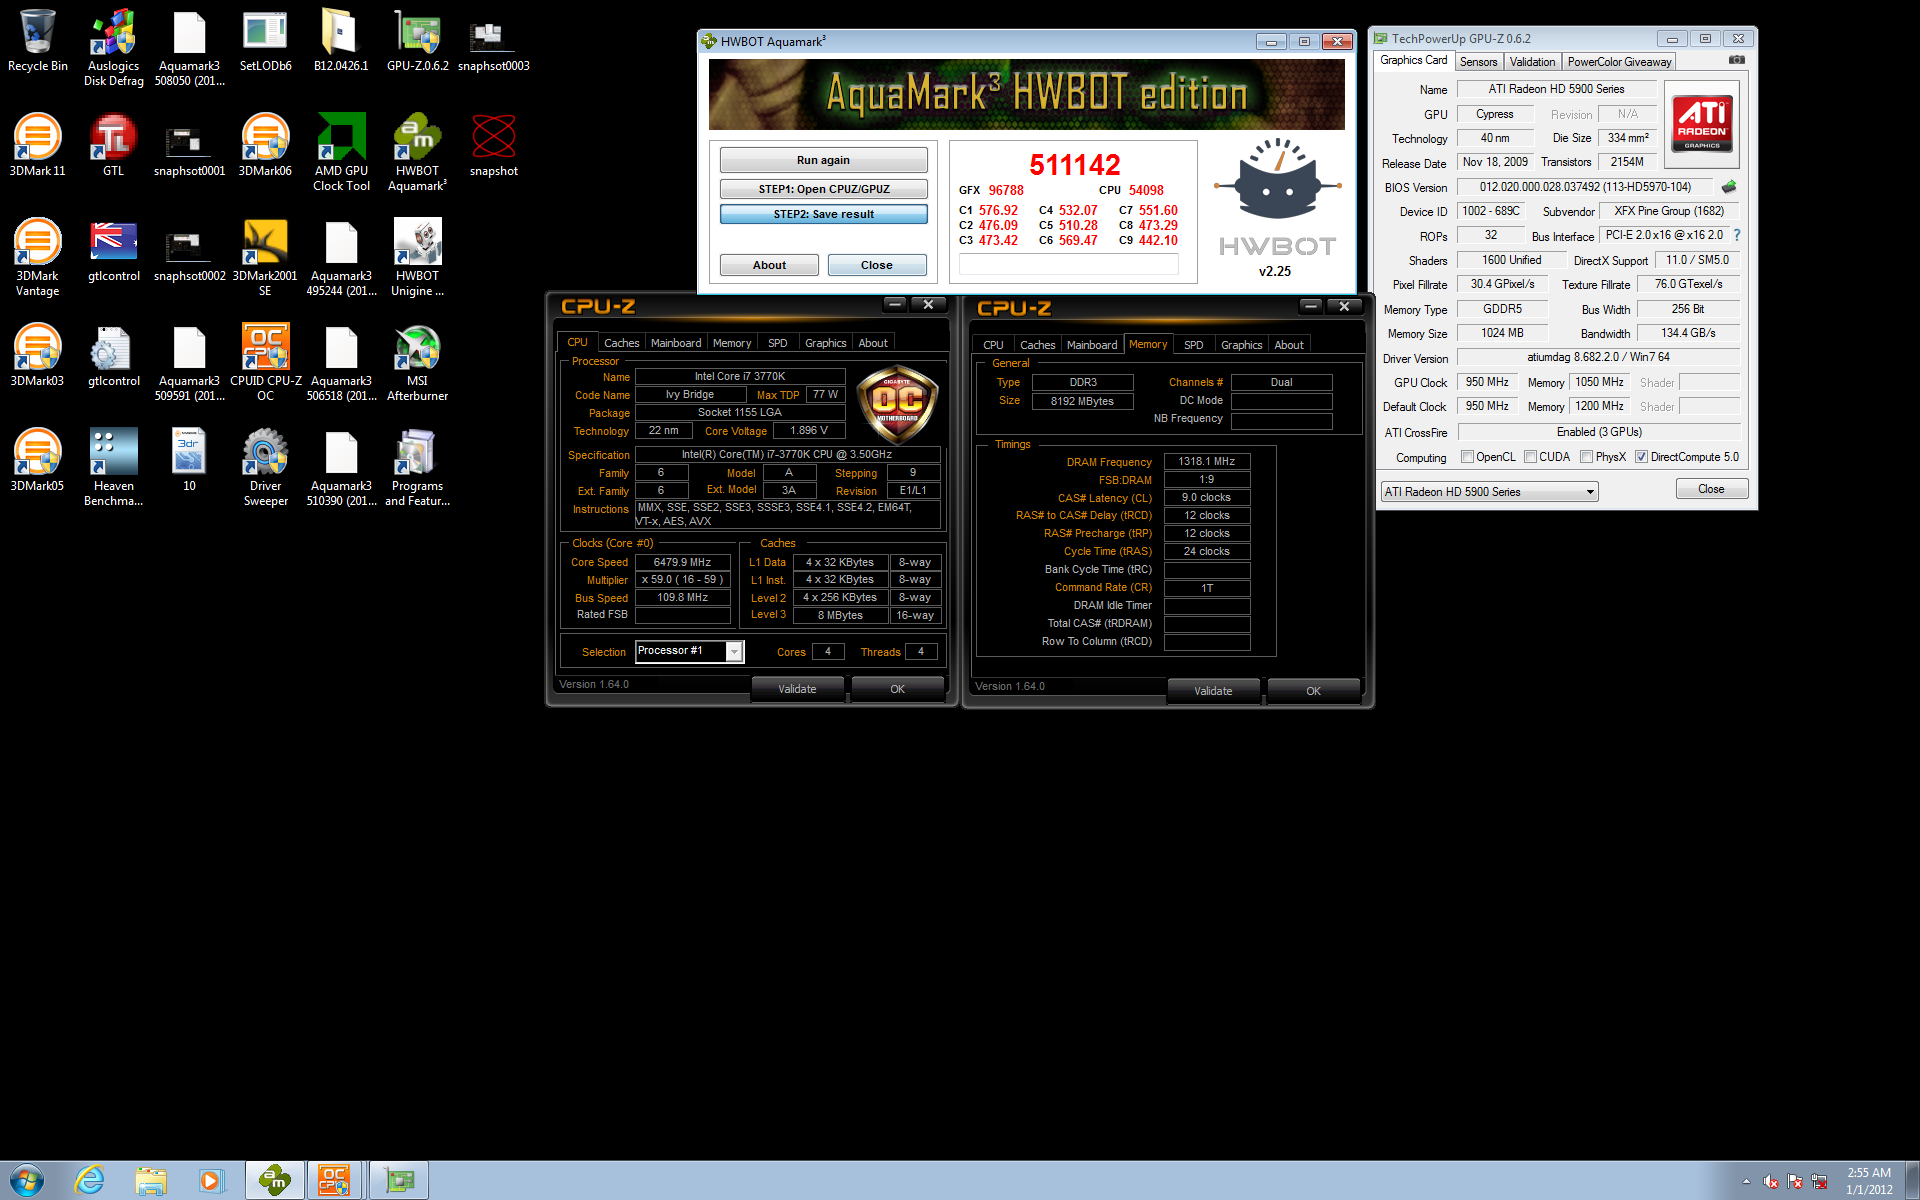Screen dimensions: 1920x1200
Task: Open Internet Explorer from taskbar
Action: pyautogui.click(x=90, y=1180)
